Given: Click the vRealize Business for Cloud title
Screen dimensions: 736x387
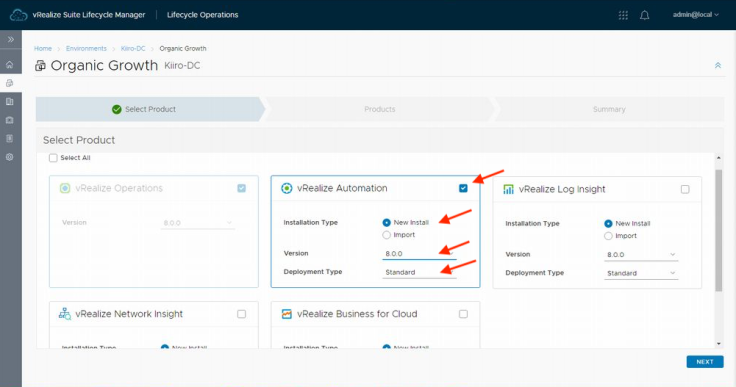Looking at the screenshot, I should [357, 314].
